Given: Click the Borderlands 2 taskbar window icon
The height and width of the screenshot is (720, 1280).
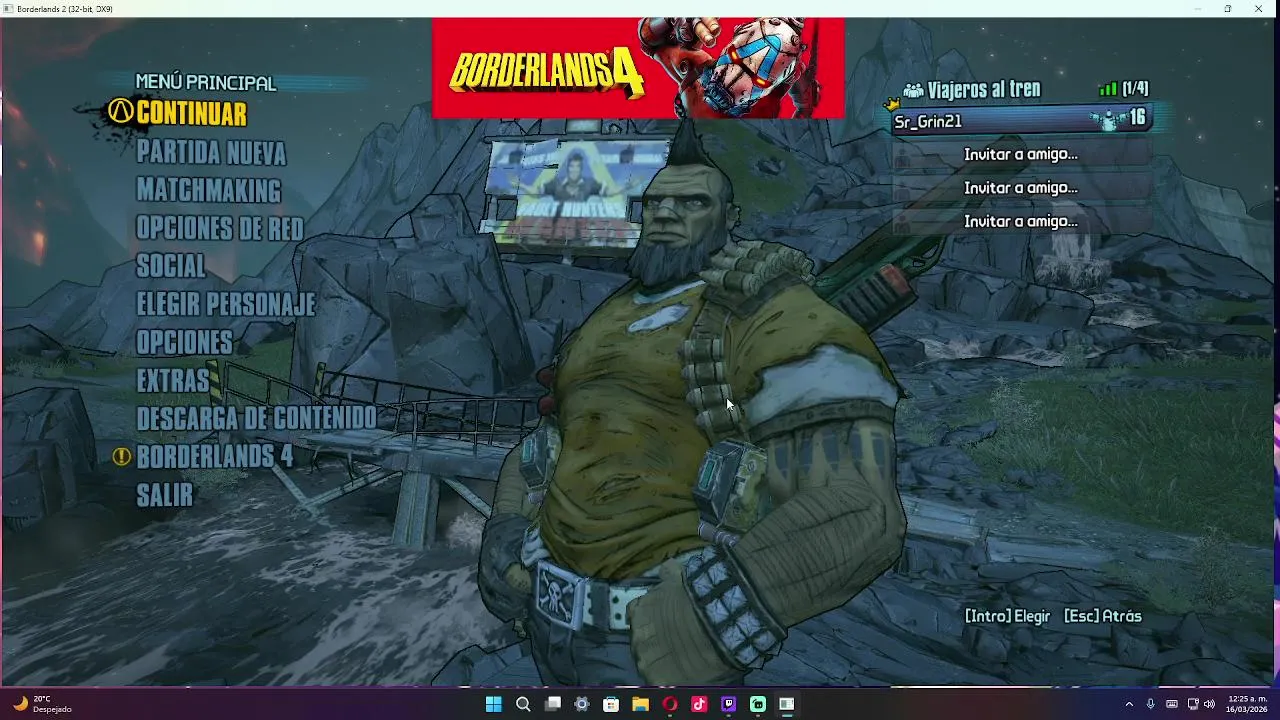Looking at the screenshot, I should coord(787,704).
